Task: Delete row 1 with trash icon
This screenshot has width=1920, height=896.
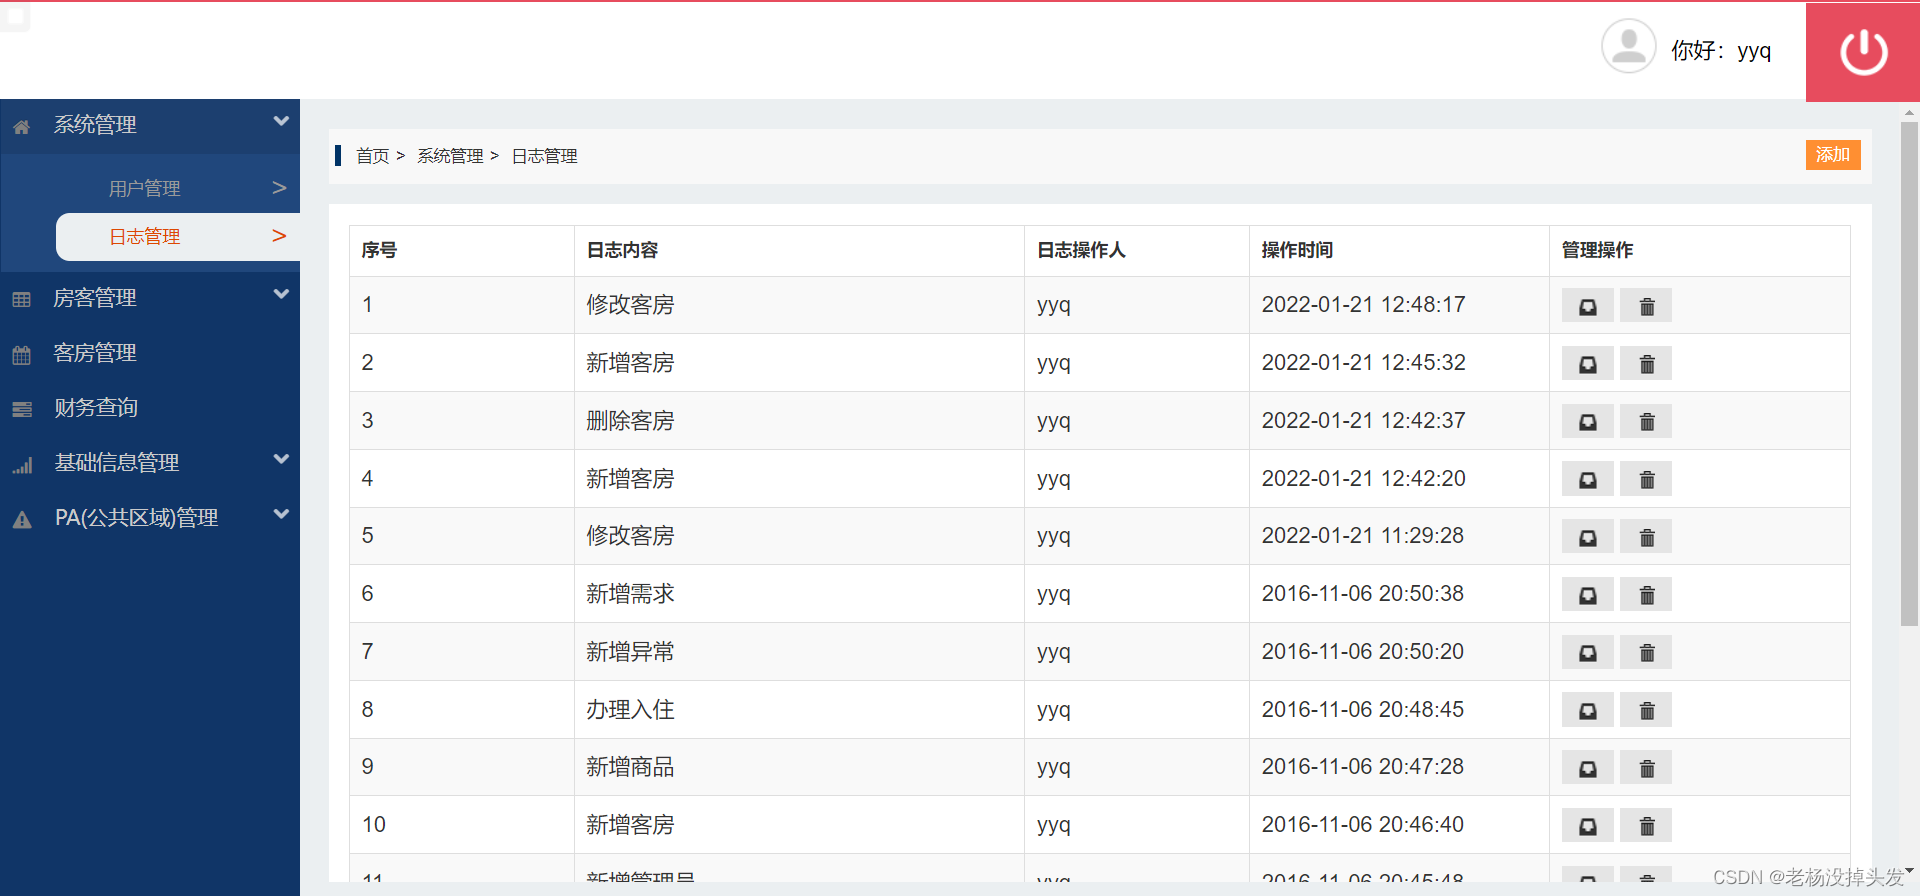Action: [x=1646, y=306]
